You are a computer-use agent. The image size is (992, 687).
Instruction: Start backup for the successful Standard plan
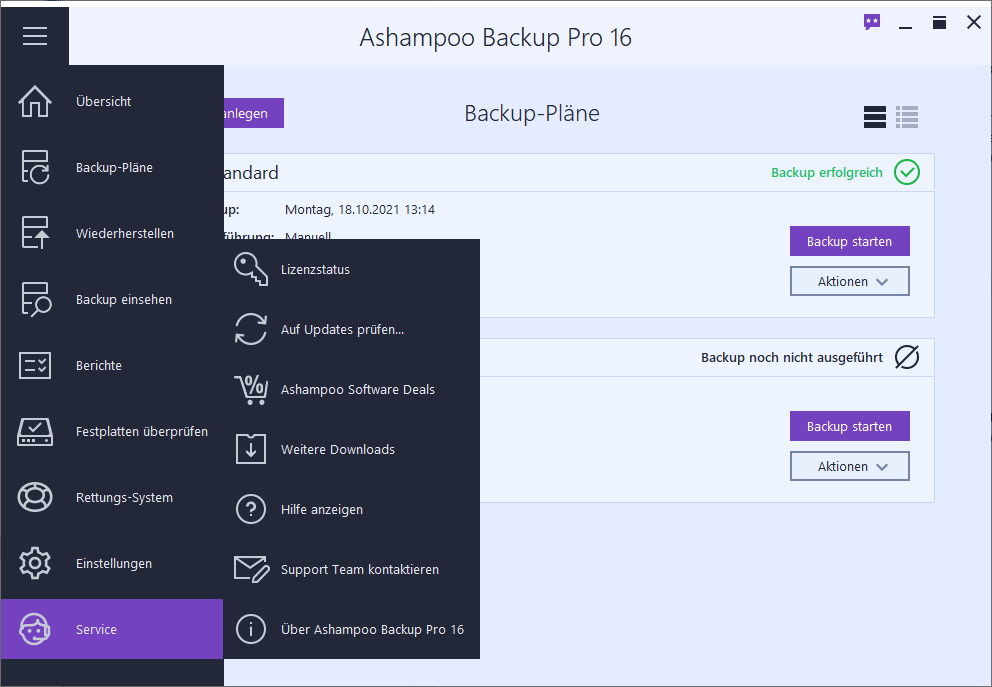(850, 241)
